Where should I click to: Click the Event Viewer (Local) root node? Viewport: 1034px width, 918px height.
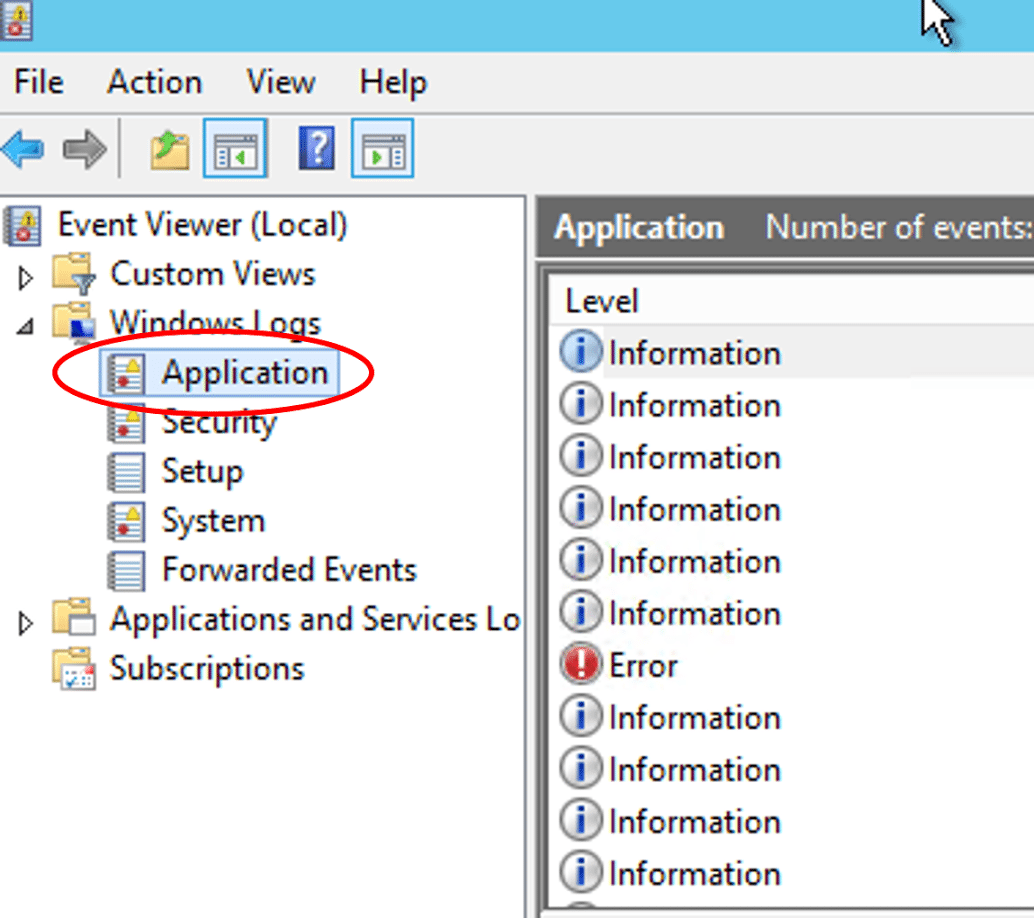pos(201,224)
